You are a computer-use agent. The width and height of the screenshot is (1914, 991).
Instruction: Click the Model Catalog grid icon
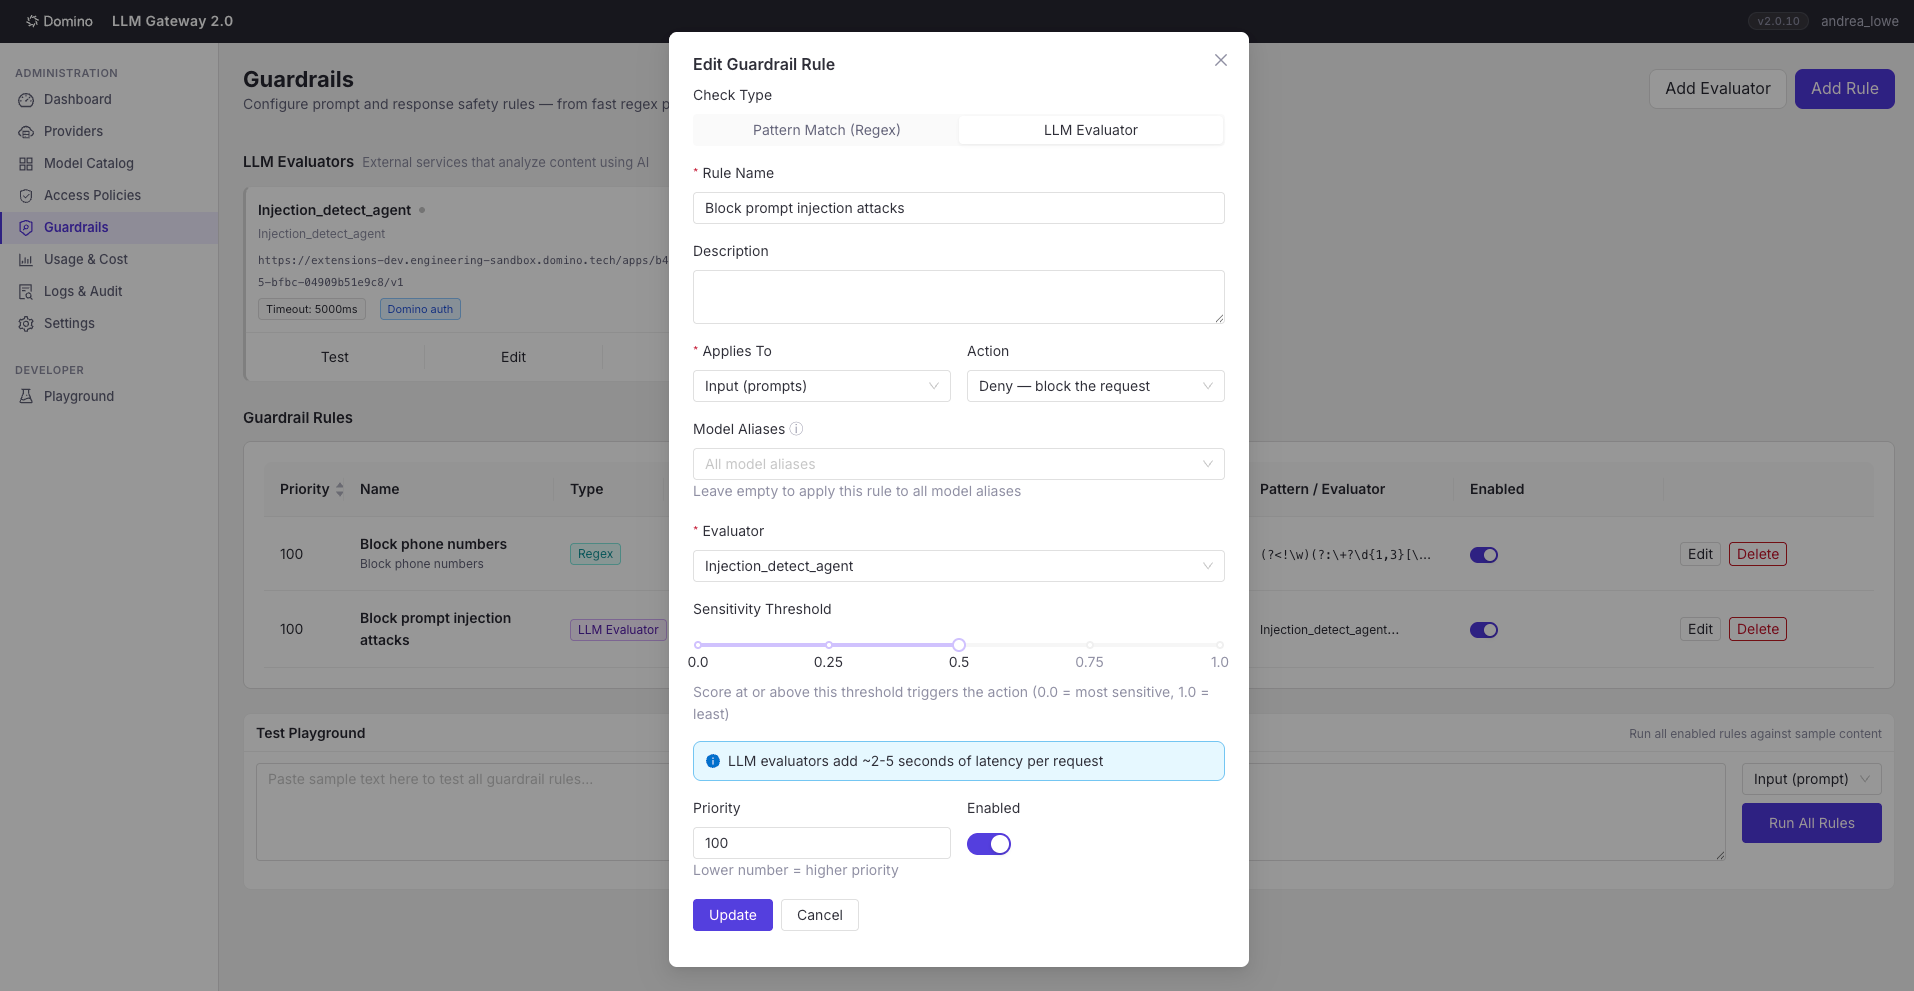(26, 164)
